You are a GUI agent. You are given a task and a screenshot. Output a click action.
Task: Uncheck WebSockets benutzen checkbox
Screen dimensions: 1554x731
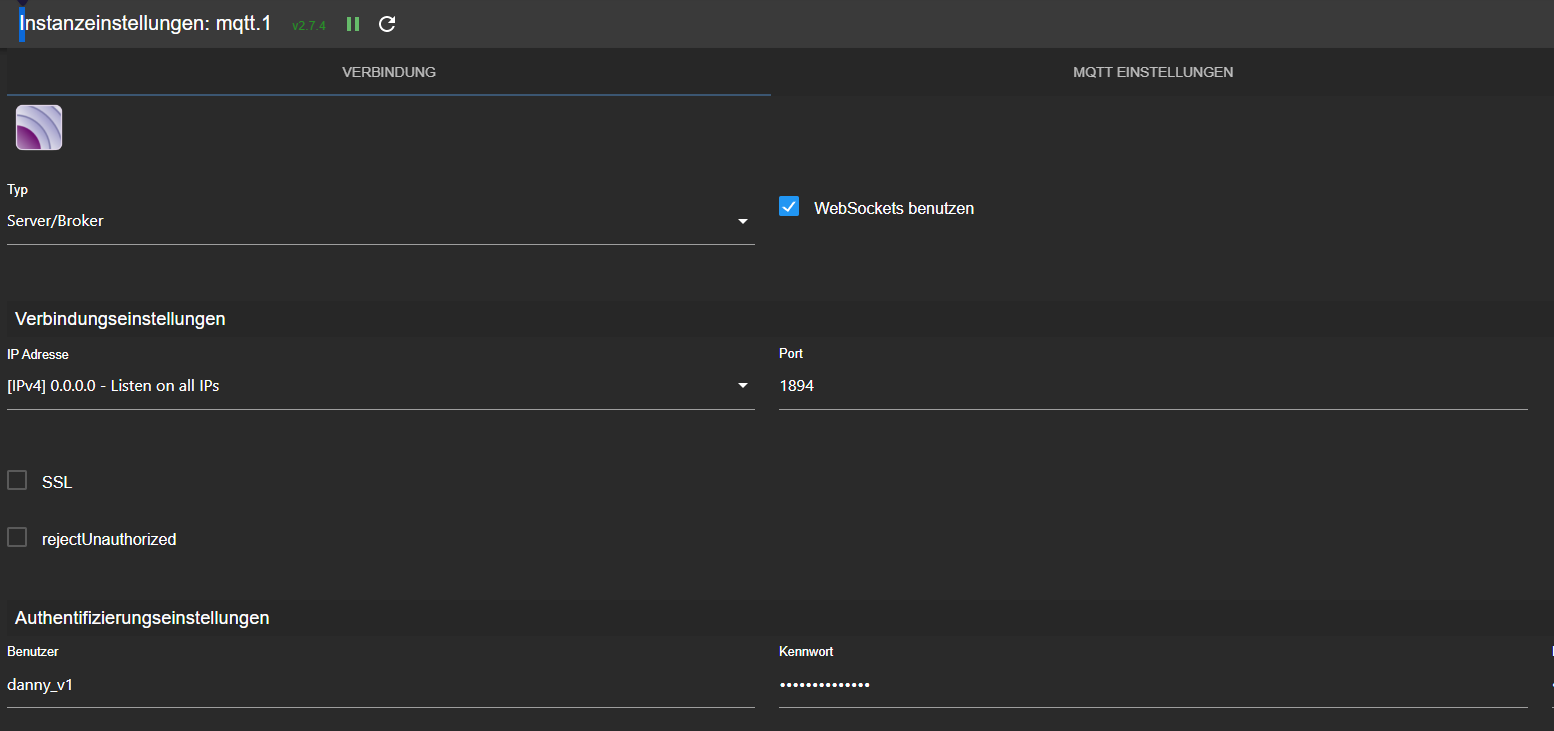coord(789,207)
